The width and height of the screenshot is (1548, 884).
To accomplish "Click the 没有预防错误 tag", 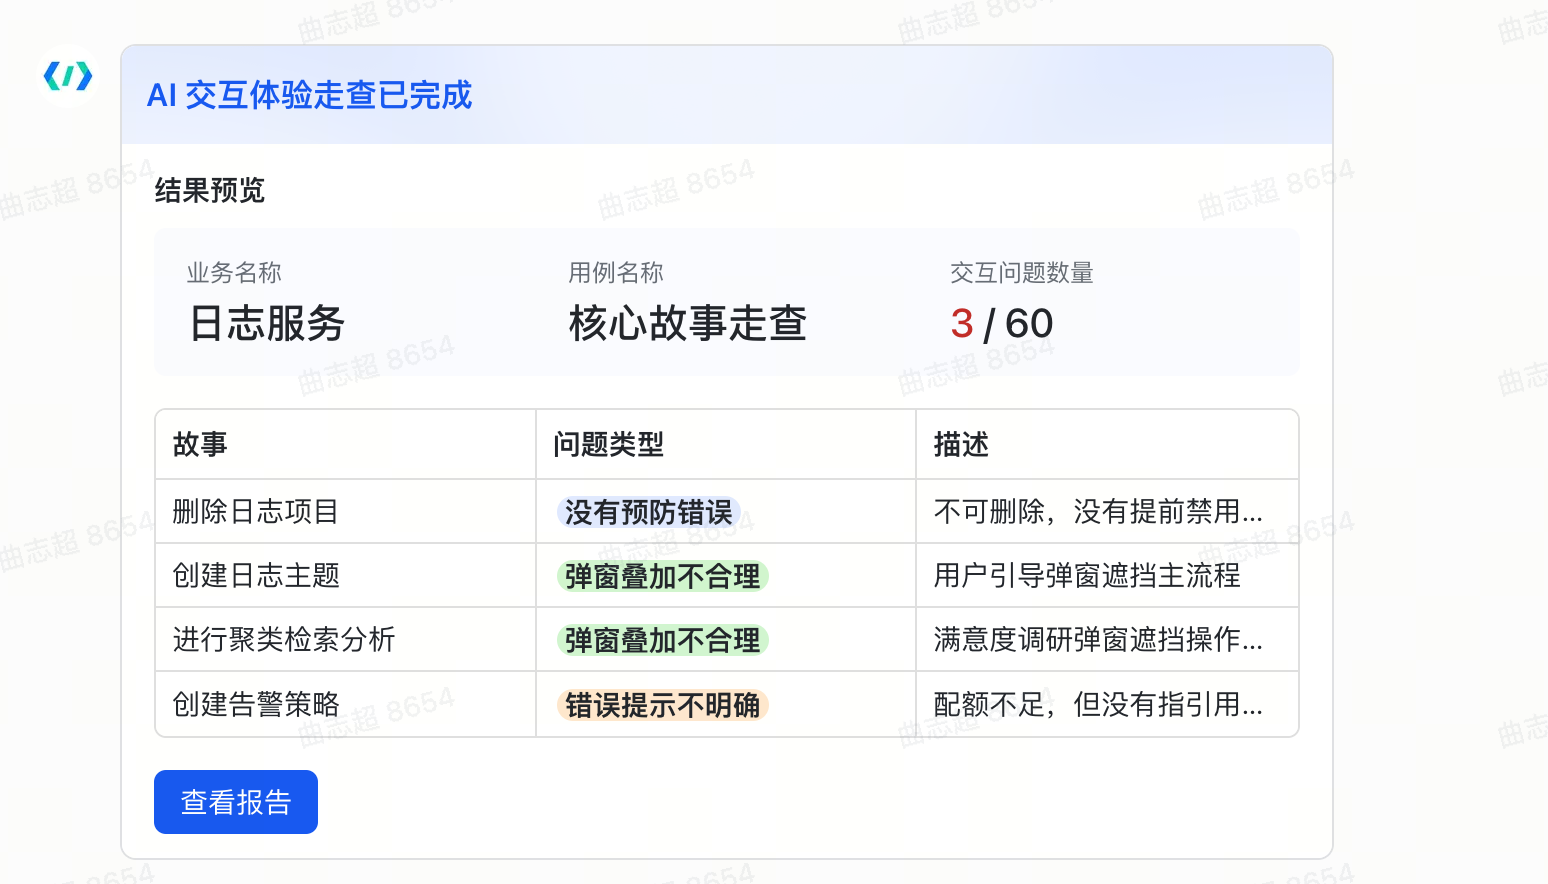I will pyautogui.click(x=649, y=513).
